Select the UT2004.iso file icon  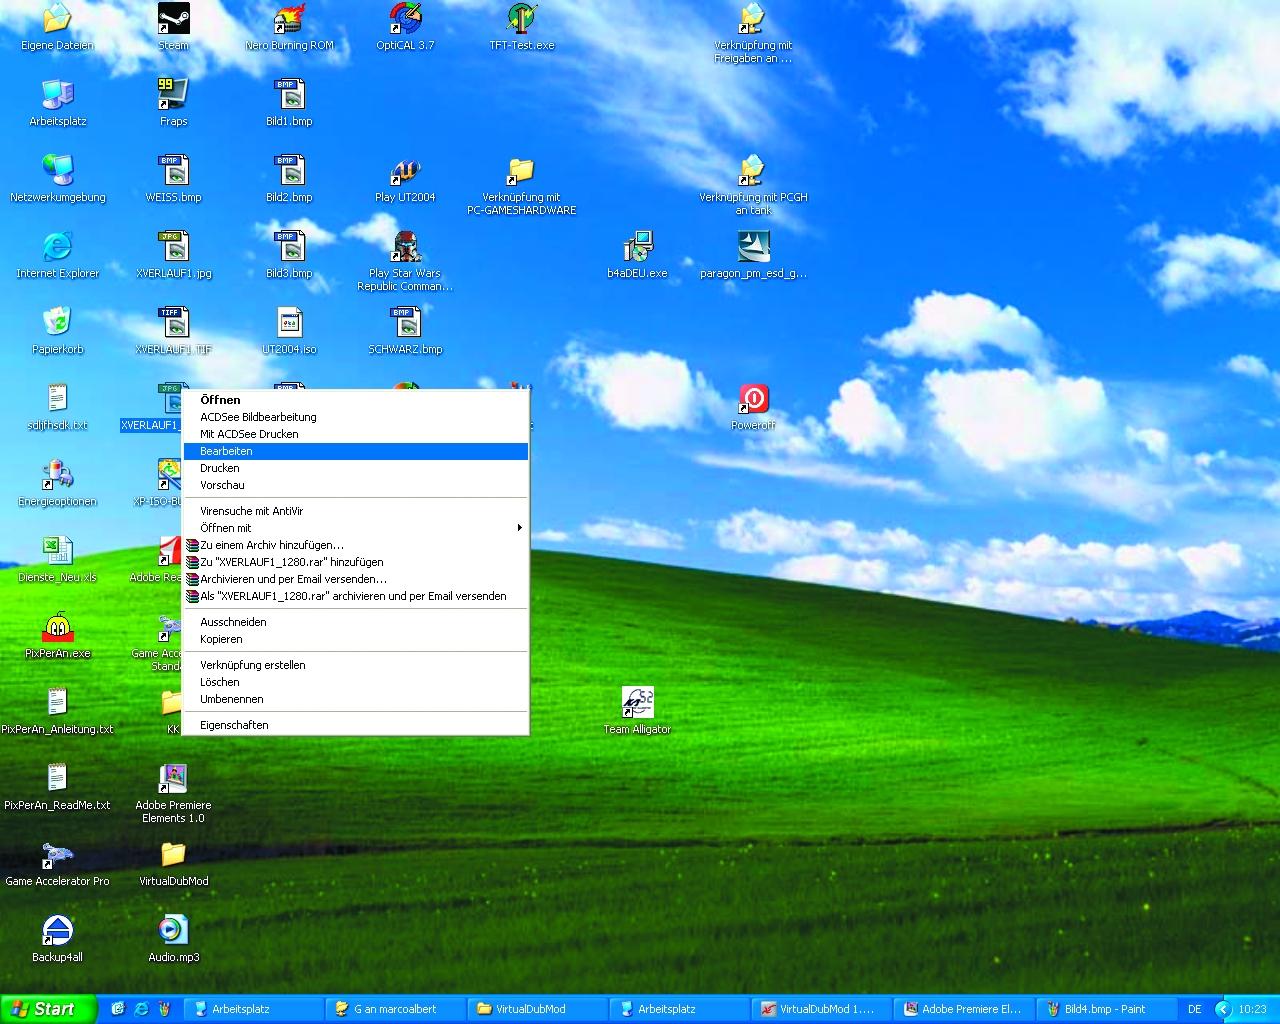pos(289,323)
